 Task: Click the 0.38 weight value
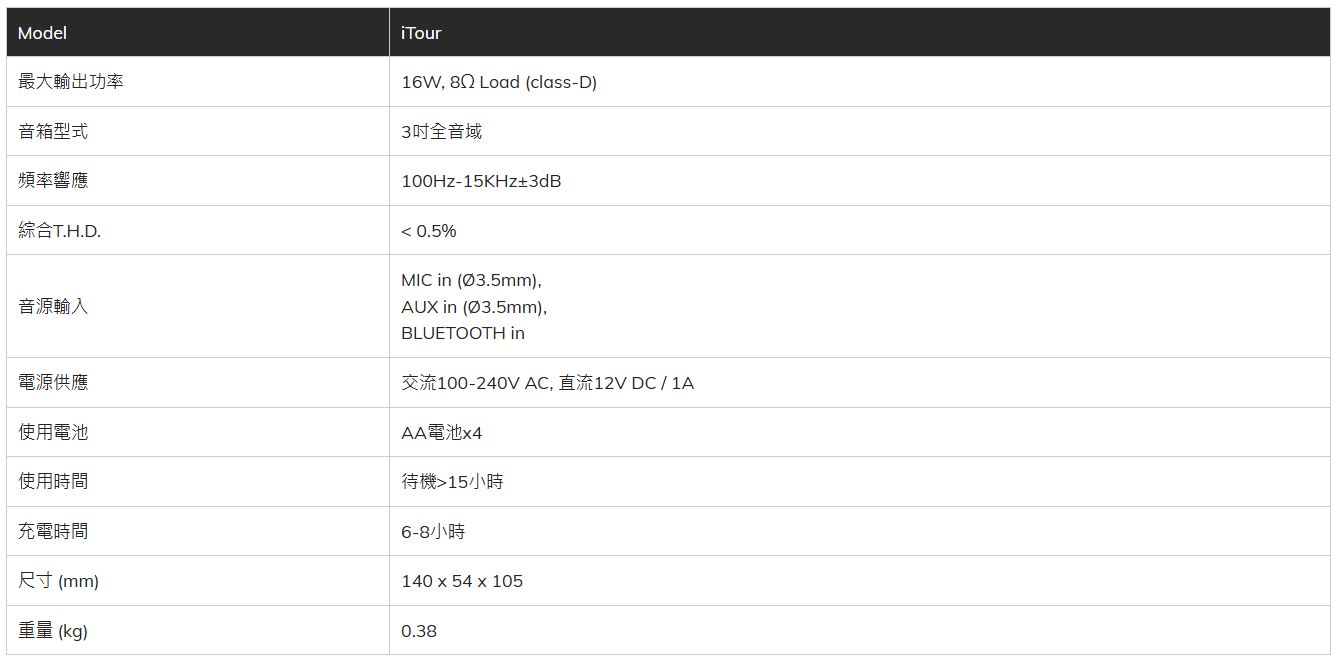[419, 631]
